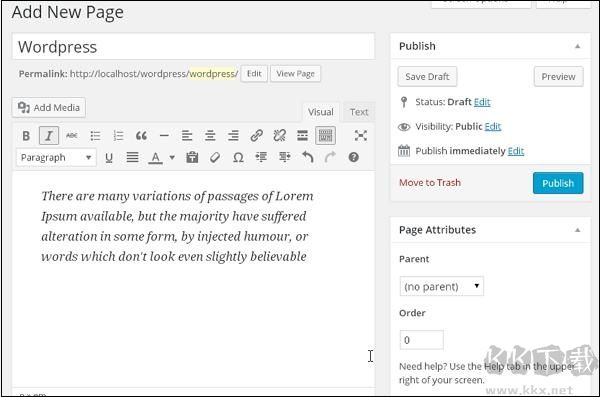Click the permalink Edit button
This screenshot has height=397, width=600.
coord(254,74)
